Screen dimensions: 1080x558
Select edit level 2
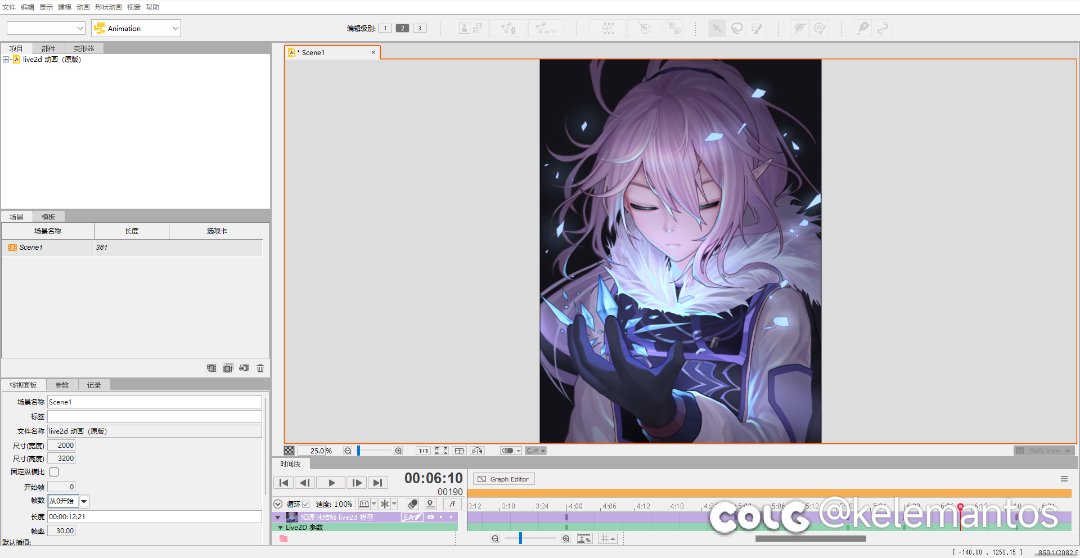[x=402, y=28]
